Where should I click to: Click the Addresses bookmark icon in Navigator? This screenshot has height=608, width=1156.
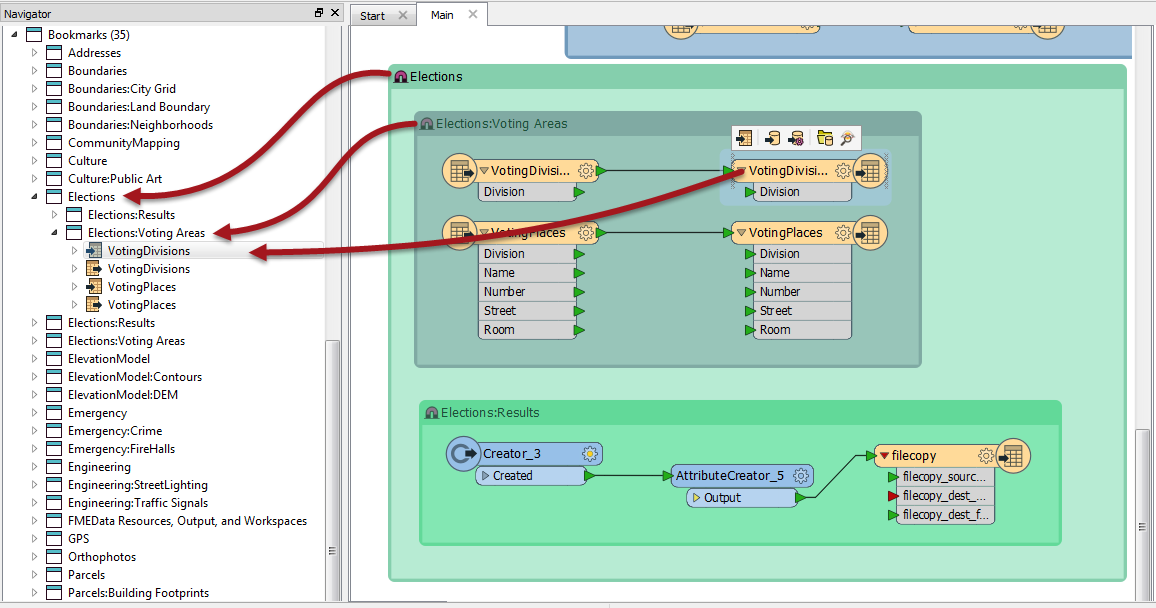[54, 53]
